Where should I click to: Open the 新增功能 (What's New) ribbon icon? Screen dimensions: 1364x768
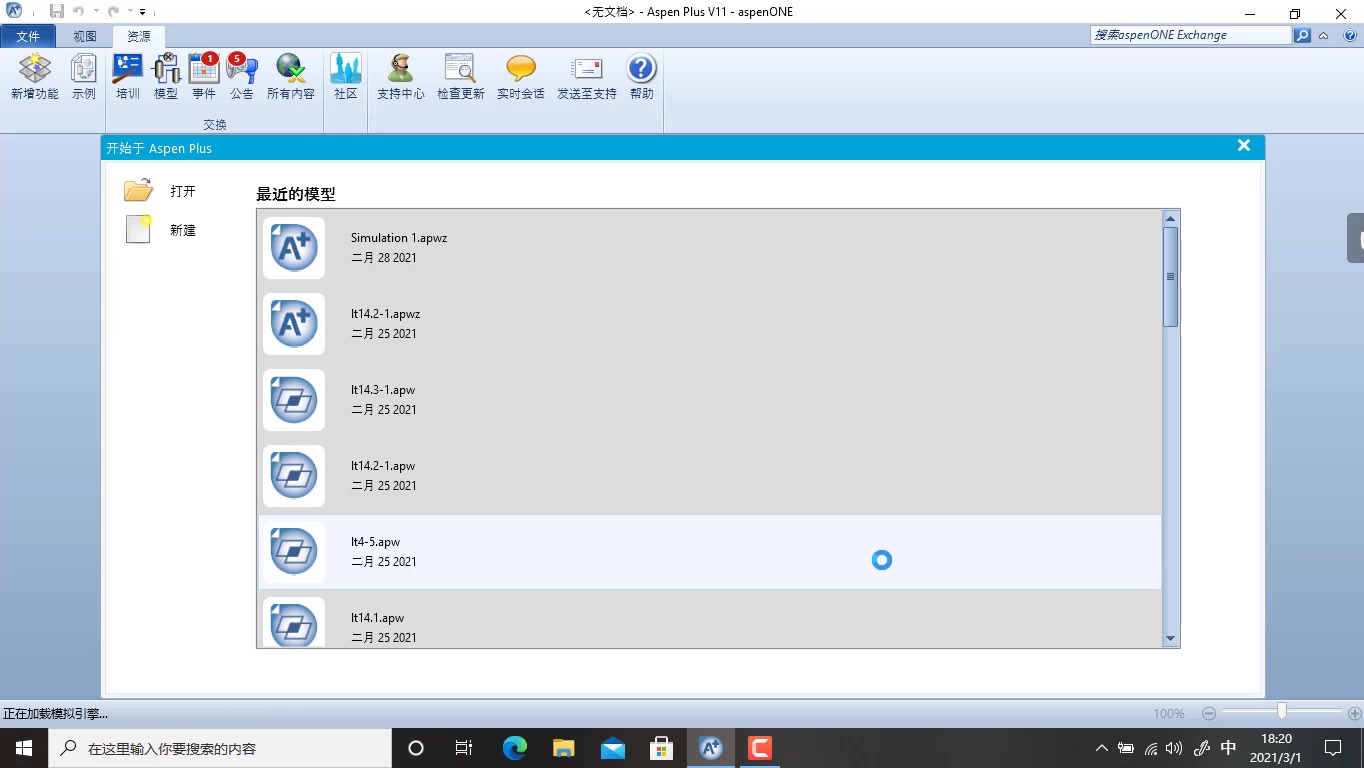35,77
